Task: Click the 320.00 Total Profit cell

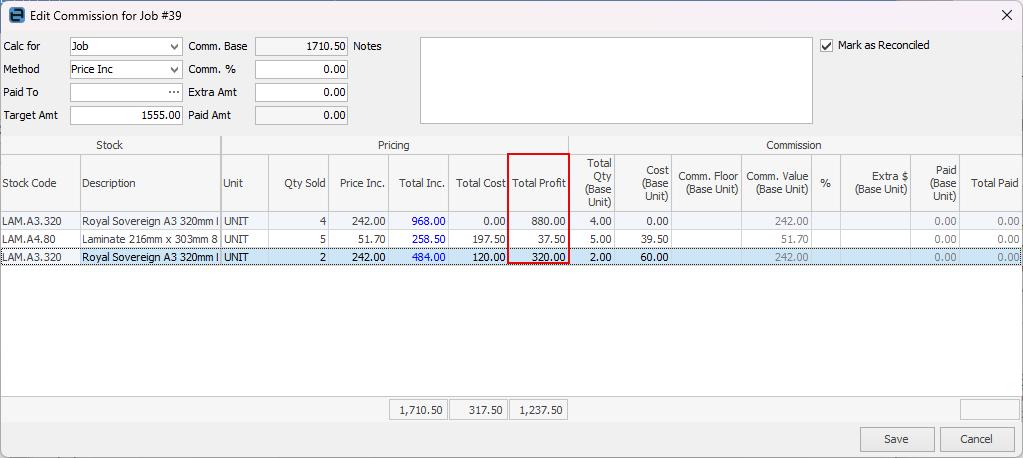Action: [x=538, y=257]
